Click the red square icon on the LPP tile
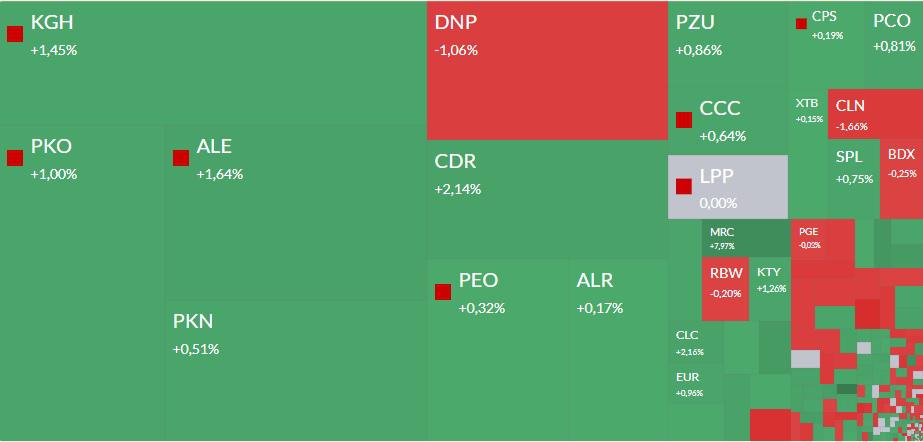 (684, 186)
